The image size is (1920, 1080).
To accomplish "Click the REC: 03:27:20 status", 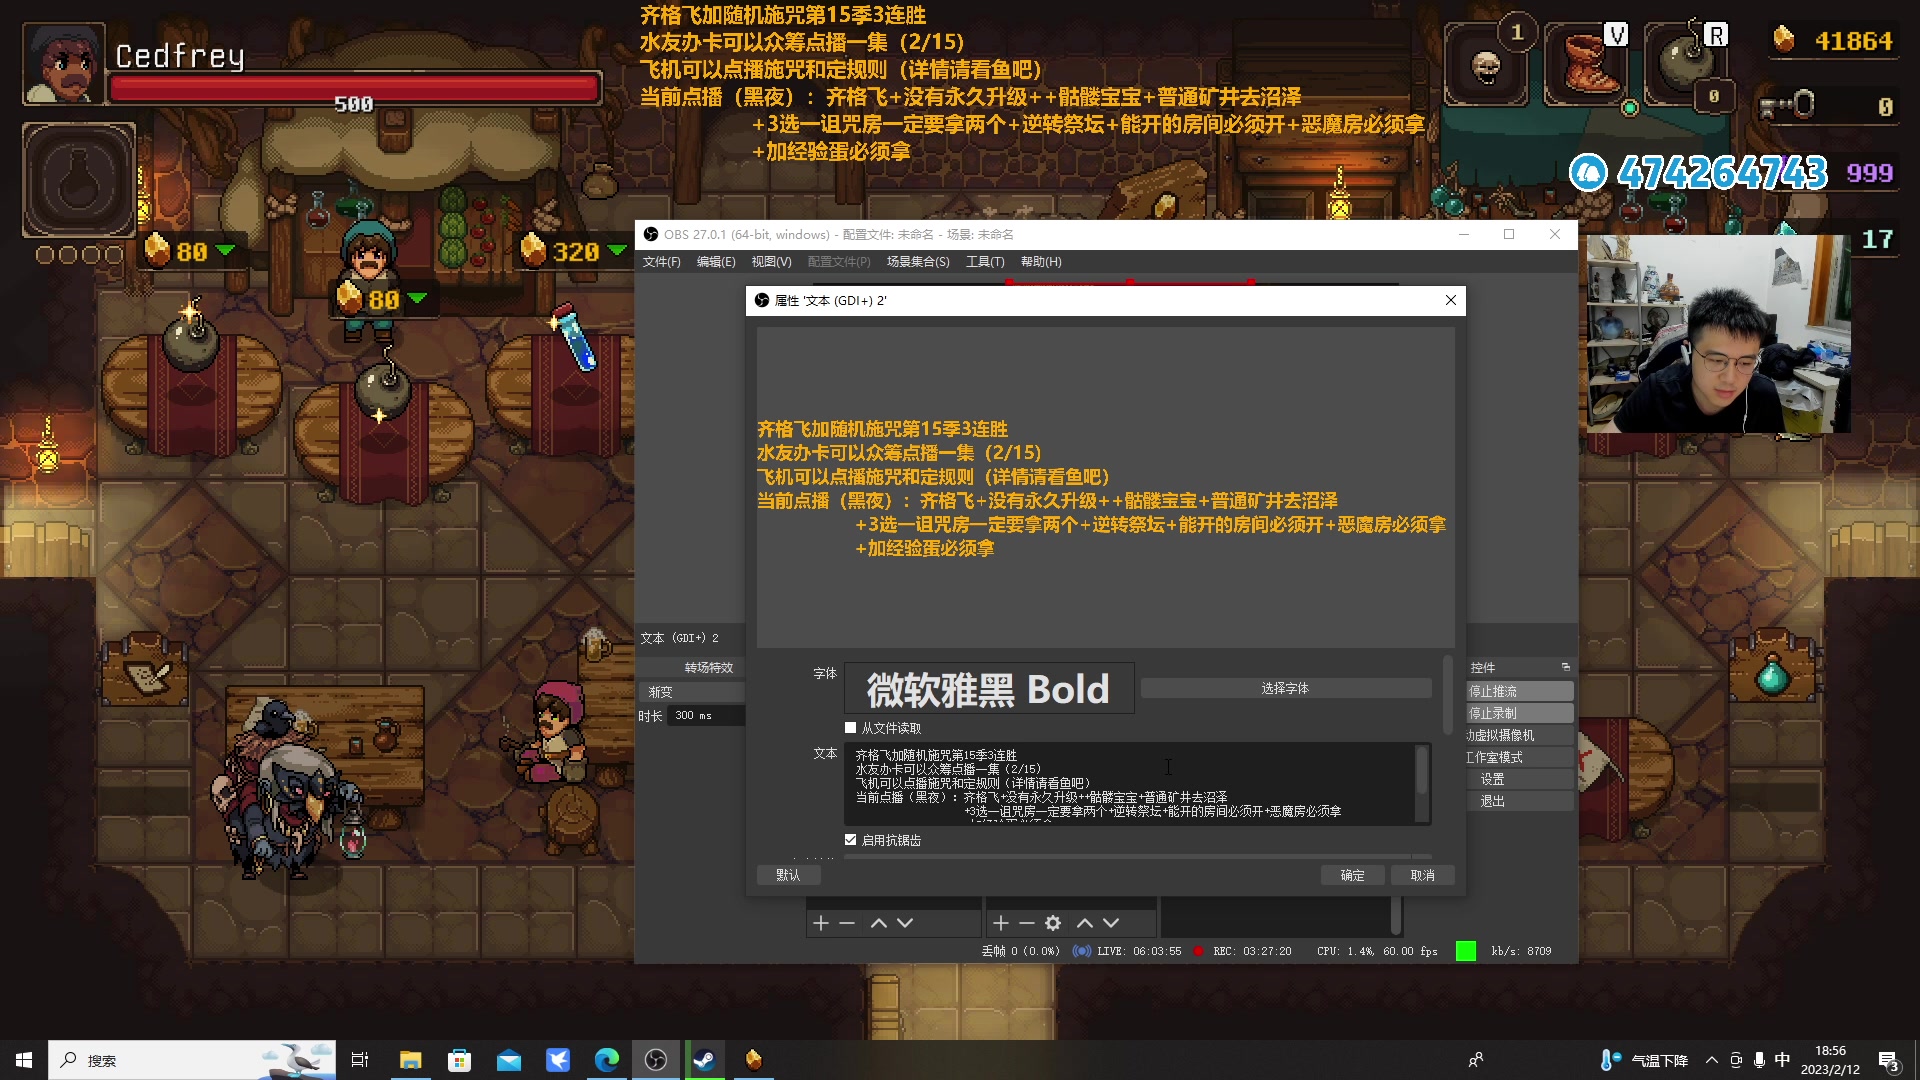I will [1243, 951].
